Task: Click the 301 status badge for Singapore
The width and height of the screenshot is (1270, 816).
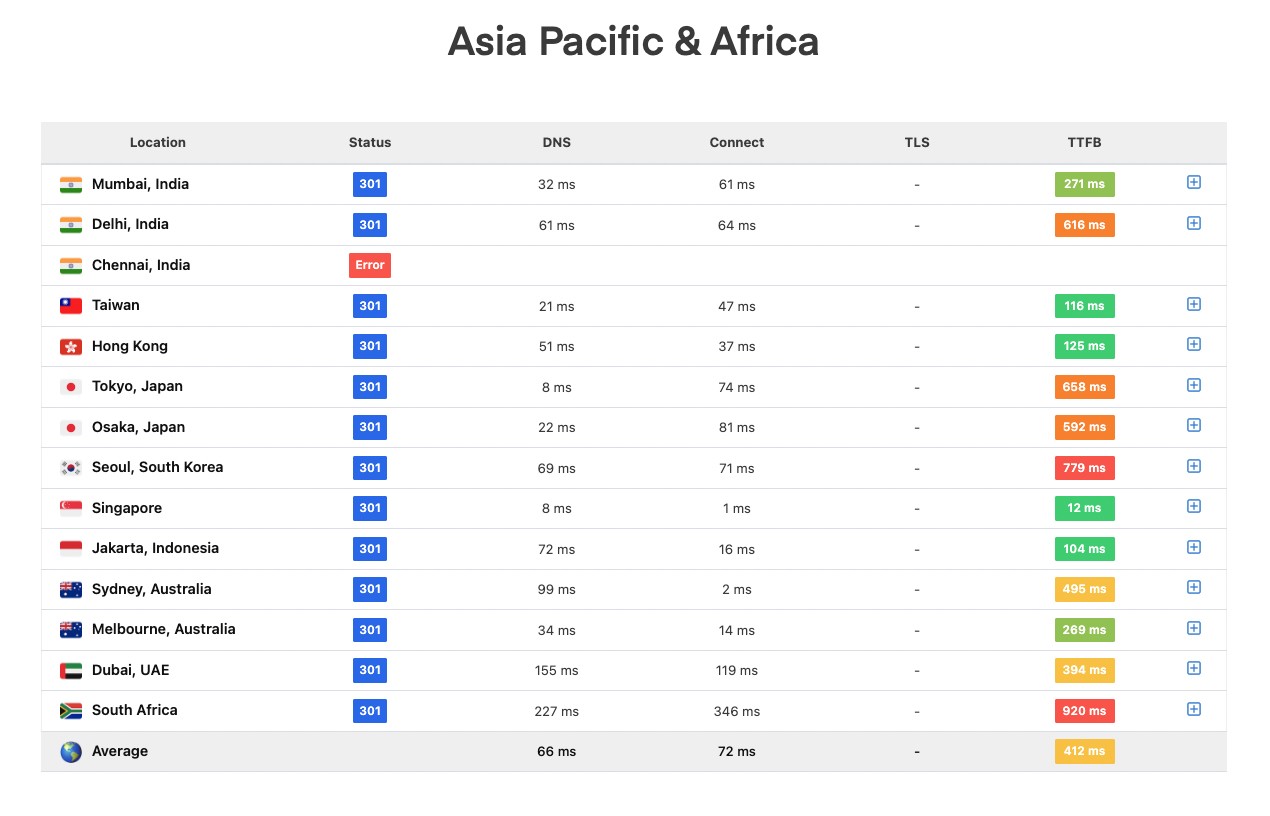Action: 370,508
